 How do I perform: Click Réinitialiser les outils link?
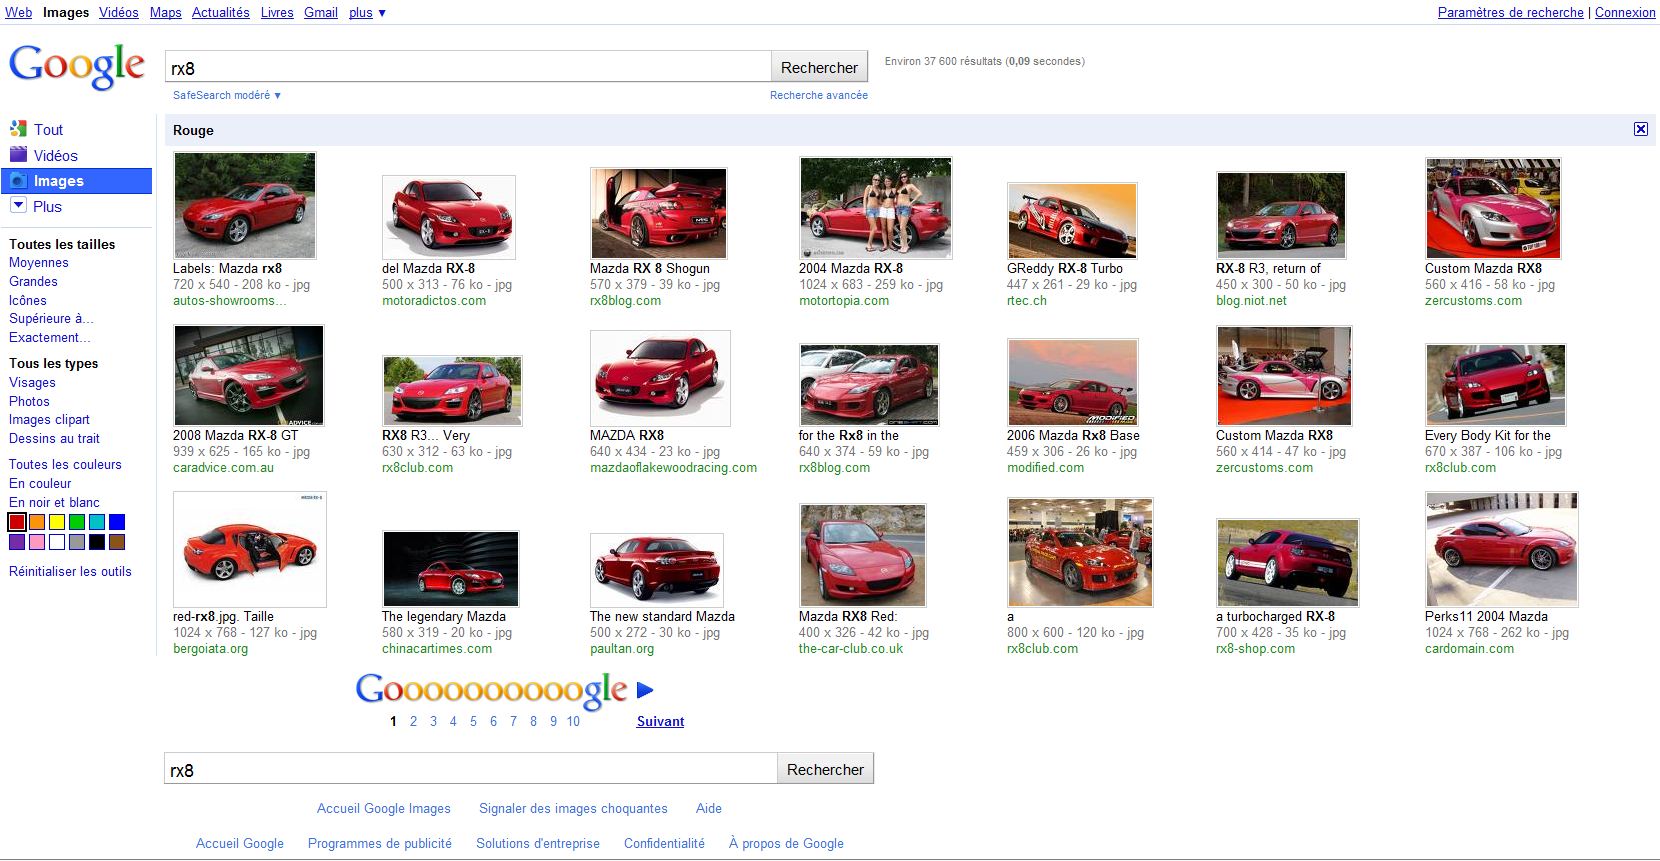(70, 571)
